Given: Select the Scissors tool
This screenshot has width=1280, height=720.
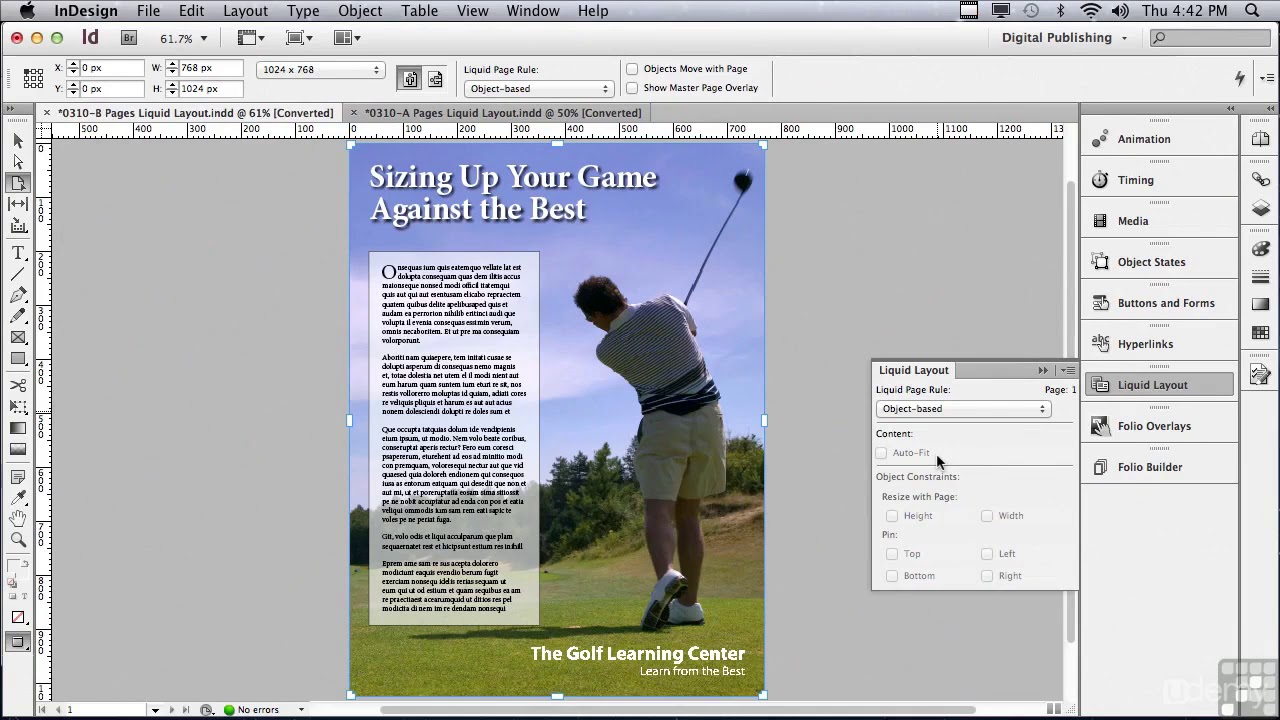Looking at the screenshot, I should coord(18,386).
